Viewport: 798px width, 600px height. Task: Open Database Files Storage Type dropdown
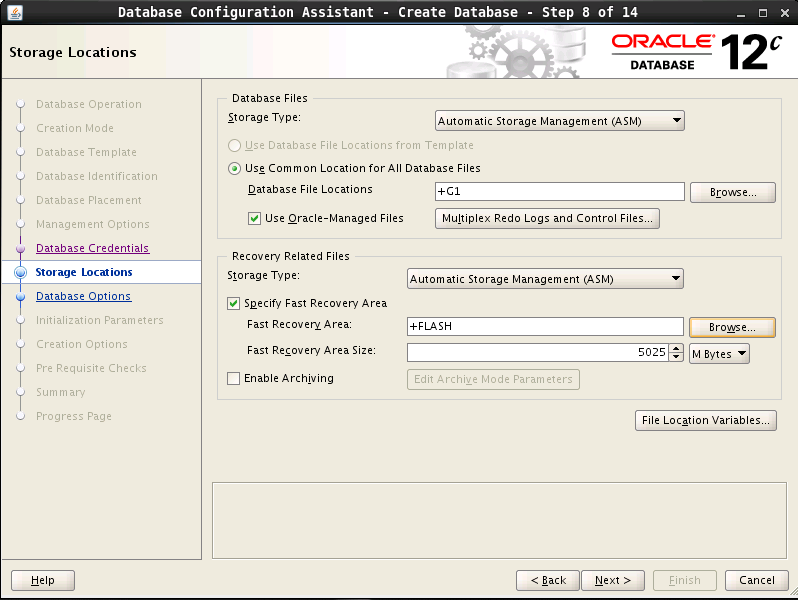[560, 121]
